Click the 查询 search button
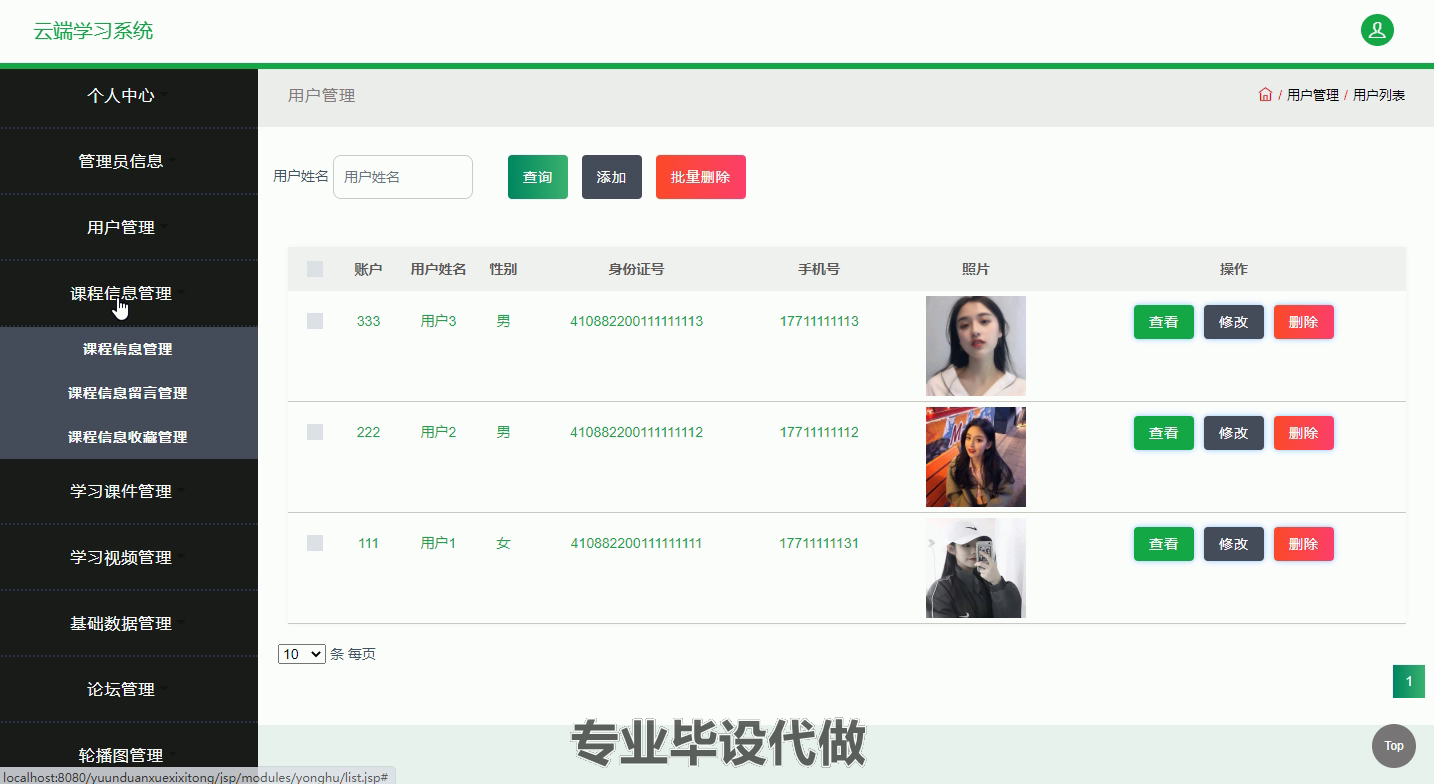The image size is (1434, 784). (x=538, y=177)
